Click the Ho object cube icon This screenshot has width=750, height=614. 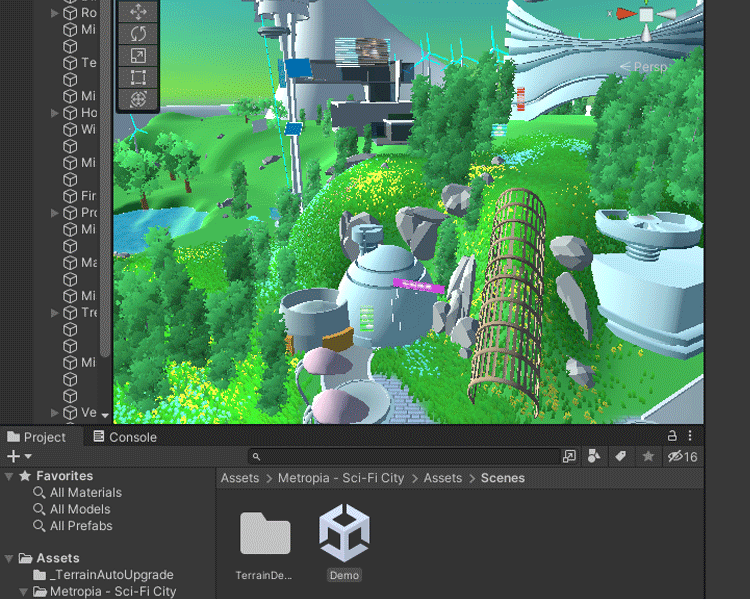pos(70,113)
